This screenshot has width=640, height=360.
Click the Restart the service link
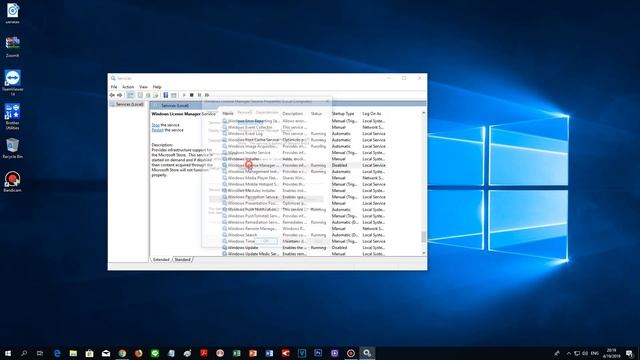point(158,130)
